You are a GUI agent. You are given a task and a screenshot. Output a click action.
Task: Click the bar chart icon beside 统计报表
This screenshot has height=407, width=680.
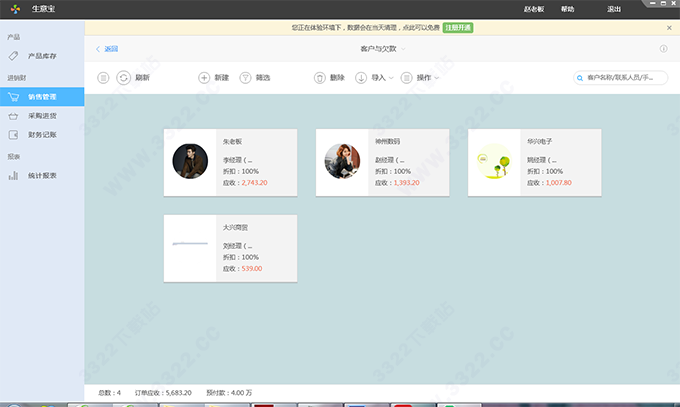13,176
